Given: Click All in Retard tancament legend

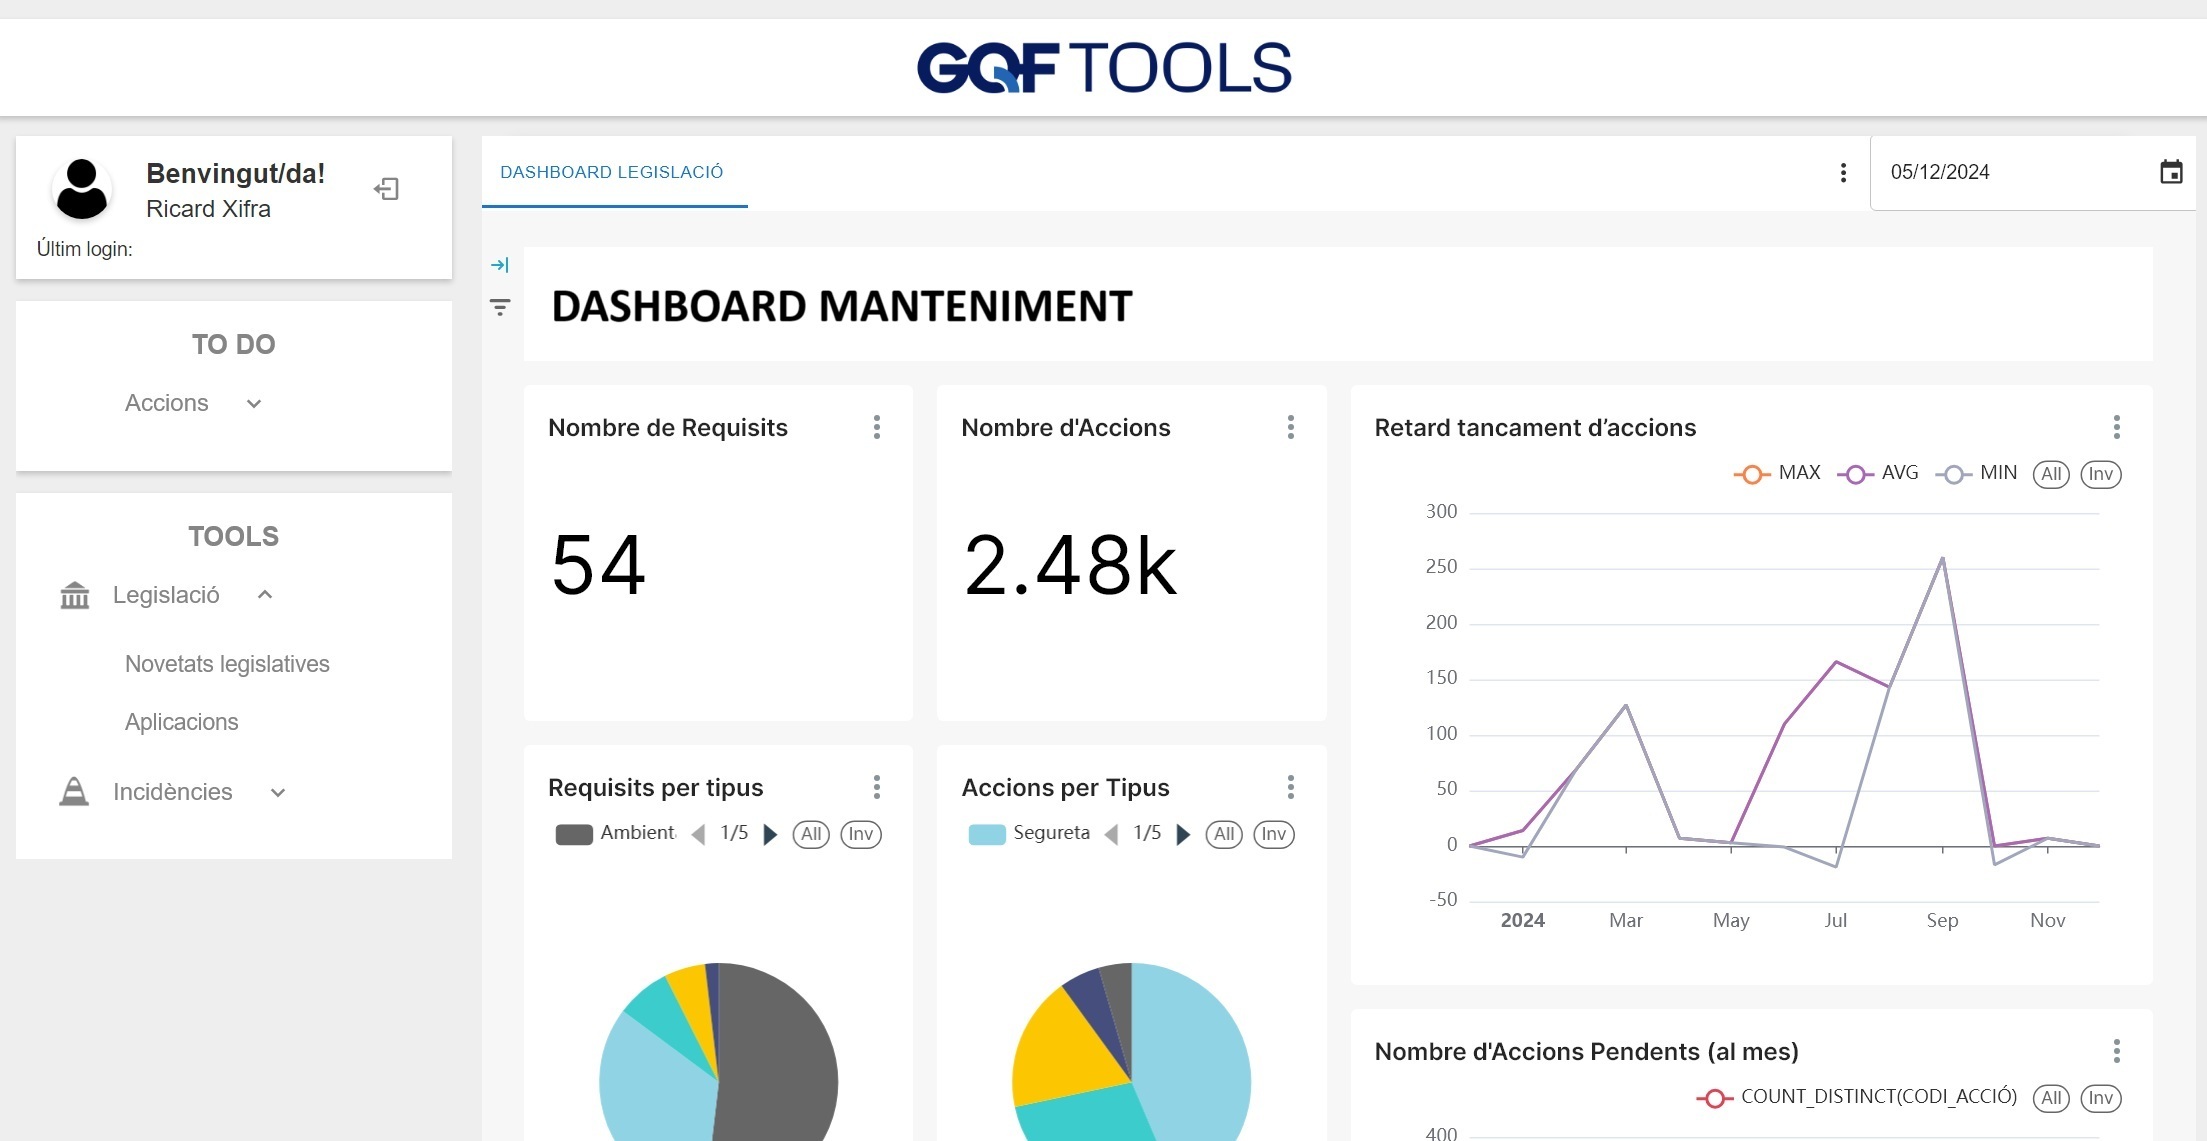Looking at the screenshot, I should (2052, 474).
